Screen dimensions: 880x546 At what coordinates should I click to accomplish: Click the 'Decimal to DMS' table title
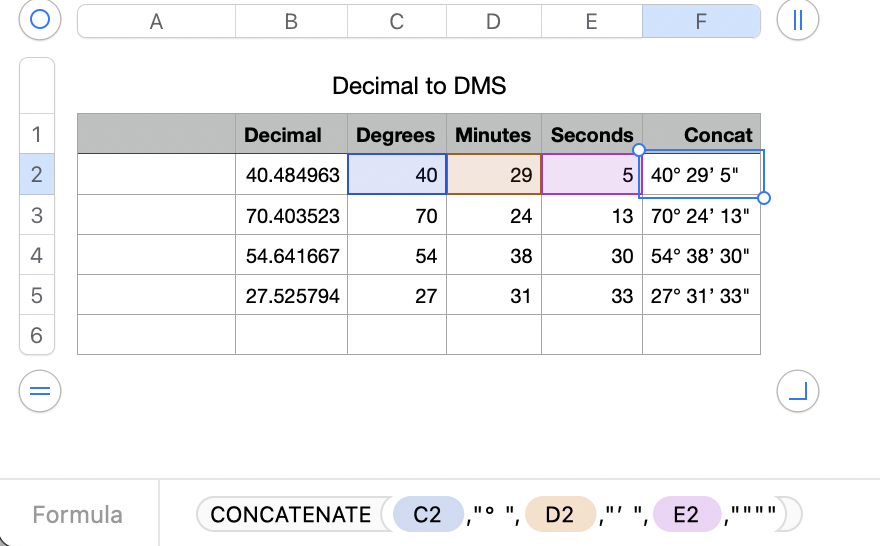(x=419, y=86)
